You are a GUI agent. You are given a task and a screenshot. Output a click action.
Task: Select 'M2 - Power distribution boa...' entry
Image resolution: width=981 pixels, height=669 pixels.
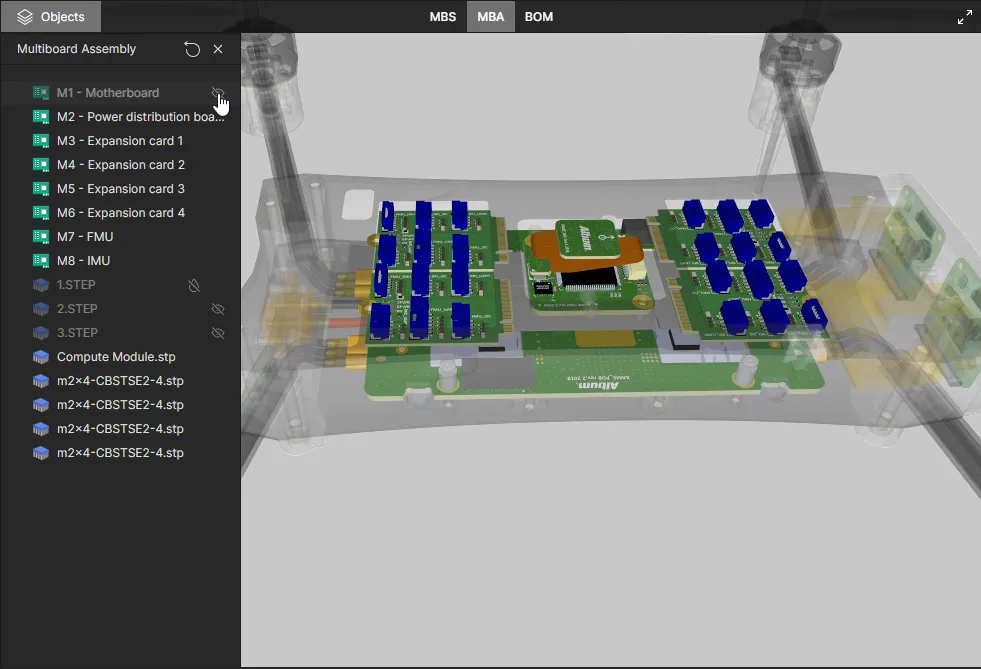point(140,116)
